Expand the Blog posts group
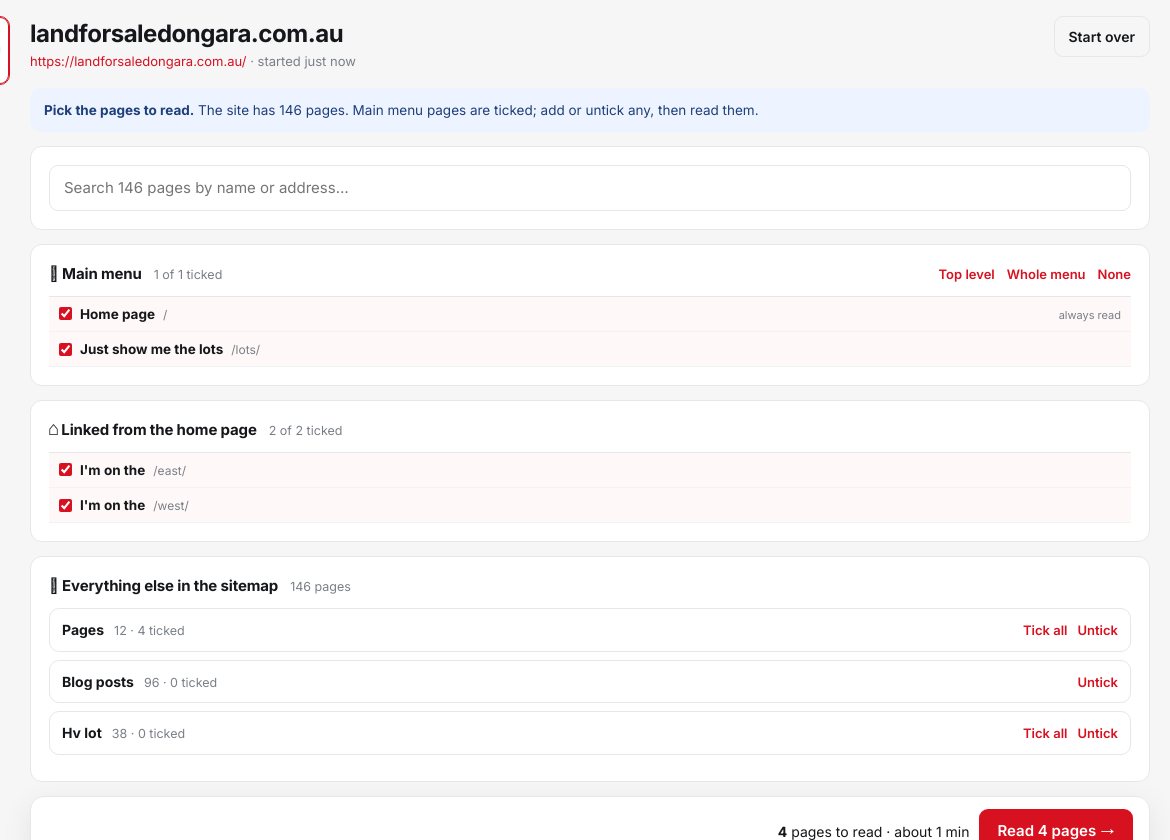 click(589, 682)
